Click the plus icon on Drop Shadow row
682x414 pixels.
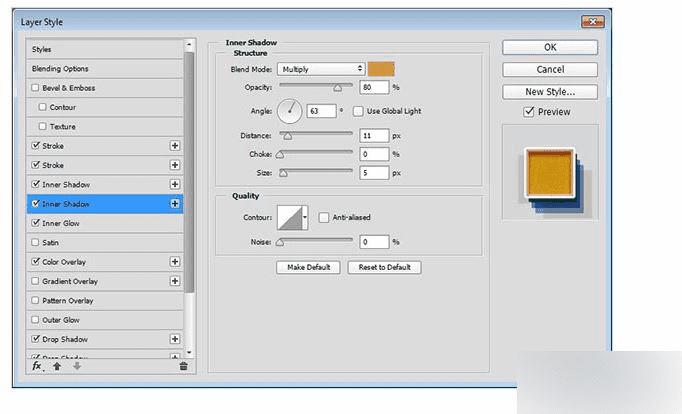pos(175,339)
